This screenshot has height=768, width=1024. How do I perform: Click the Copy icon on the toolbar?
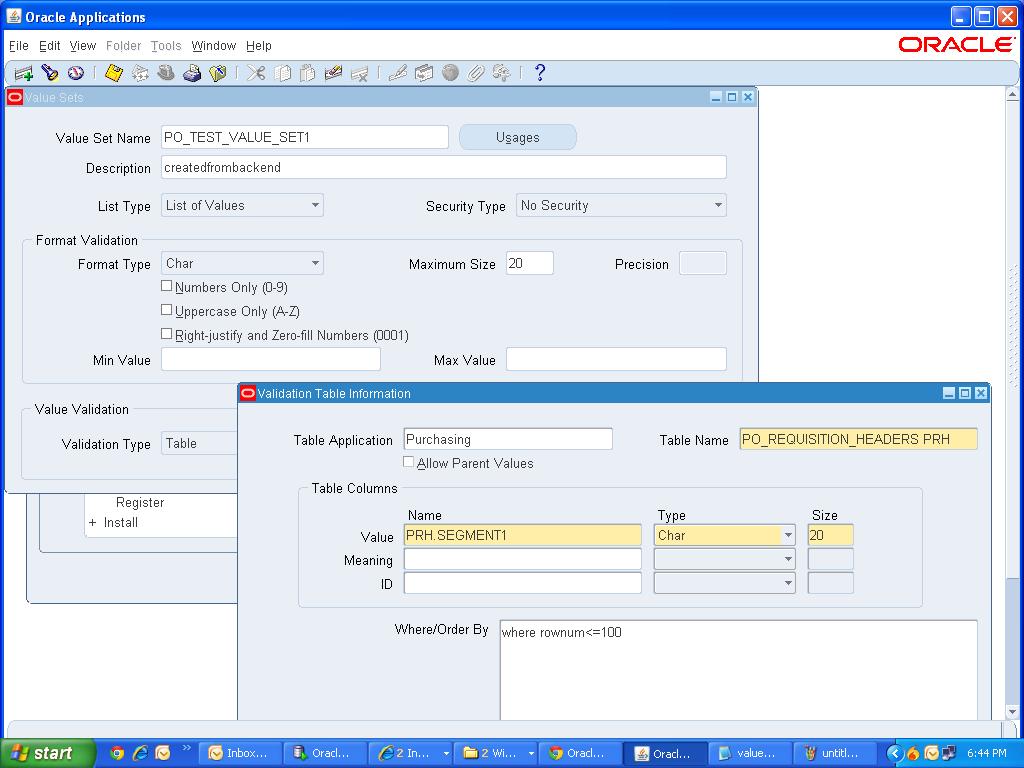(x=282, y=72)
